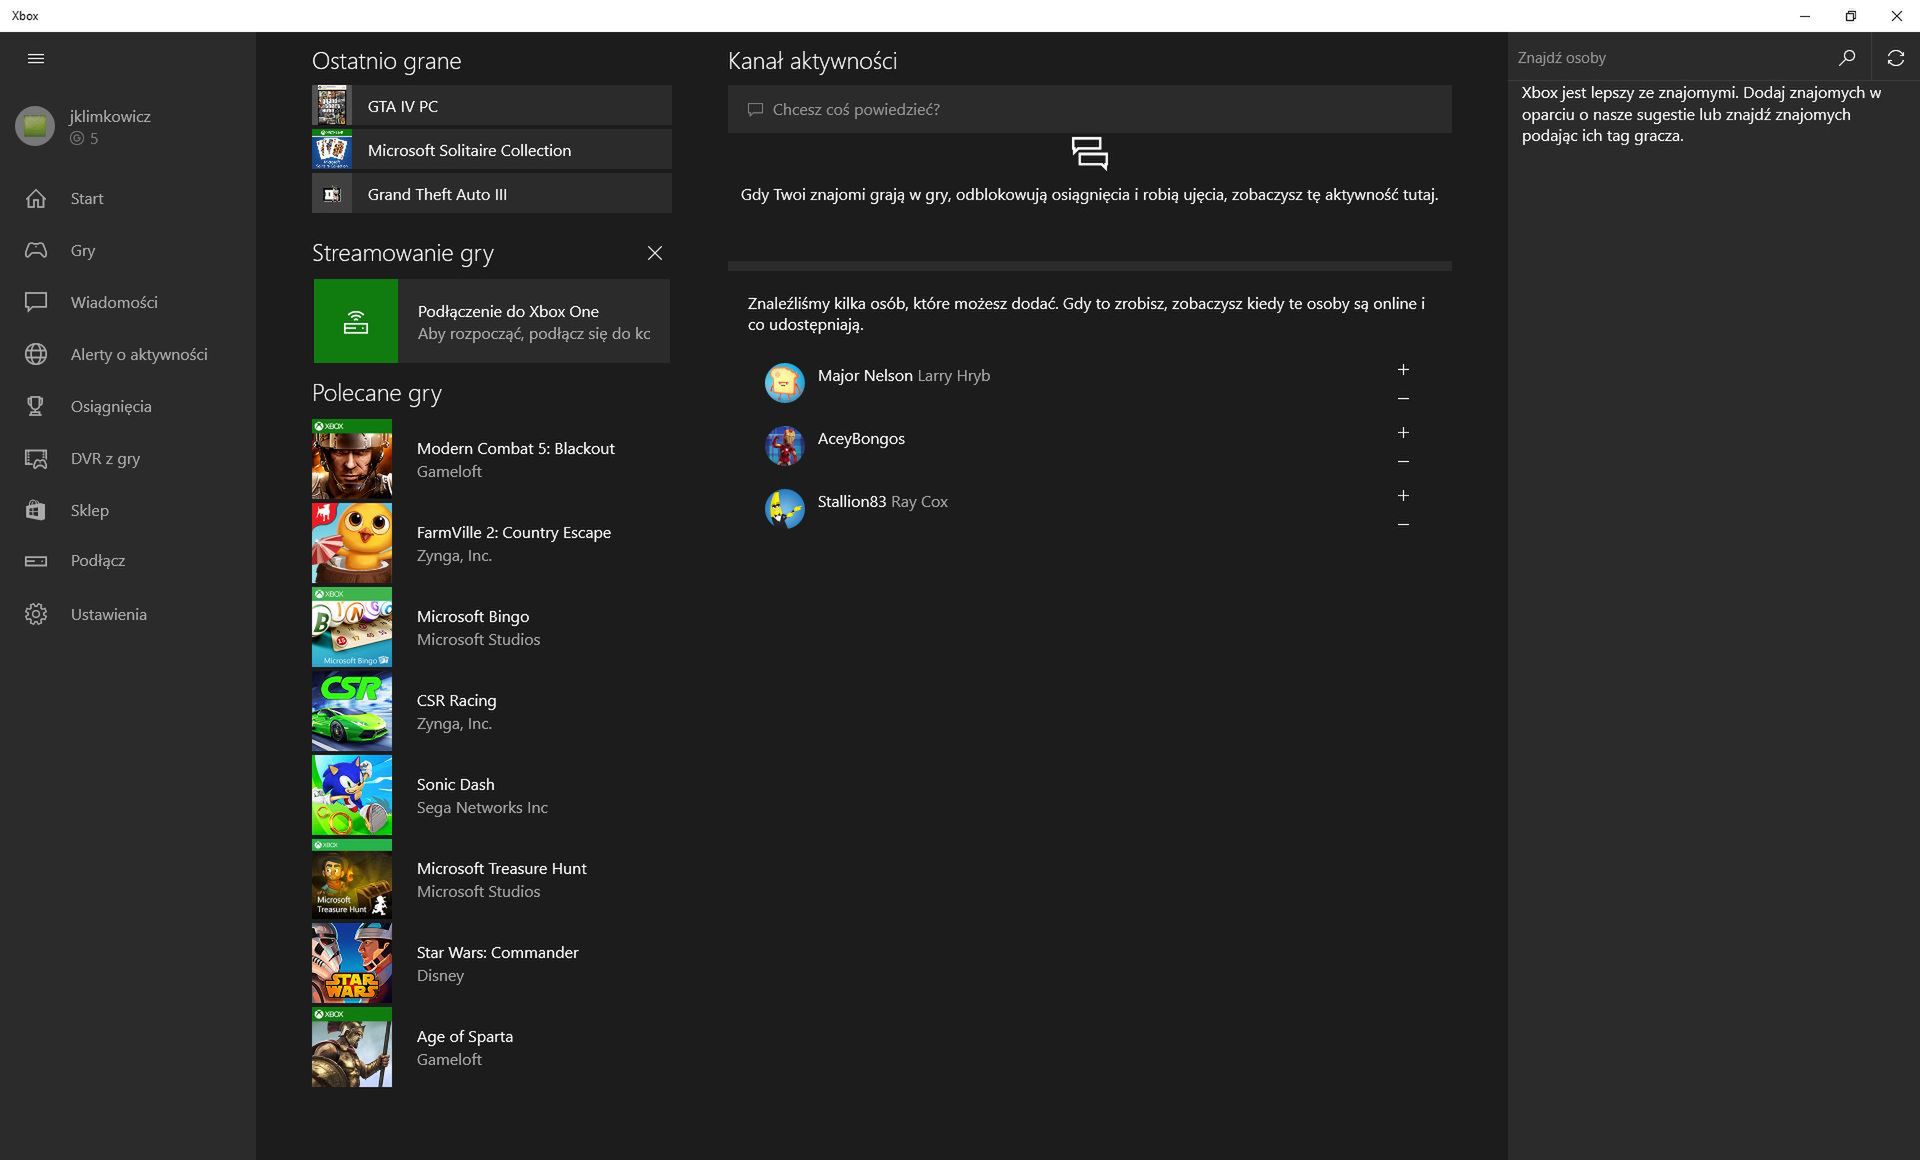The height and width of the screenshot is (1160, 1920).
Task: Open Microsoft Bingo thumbnail
Action: pyautogui.click(x=352, y=627)
